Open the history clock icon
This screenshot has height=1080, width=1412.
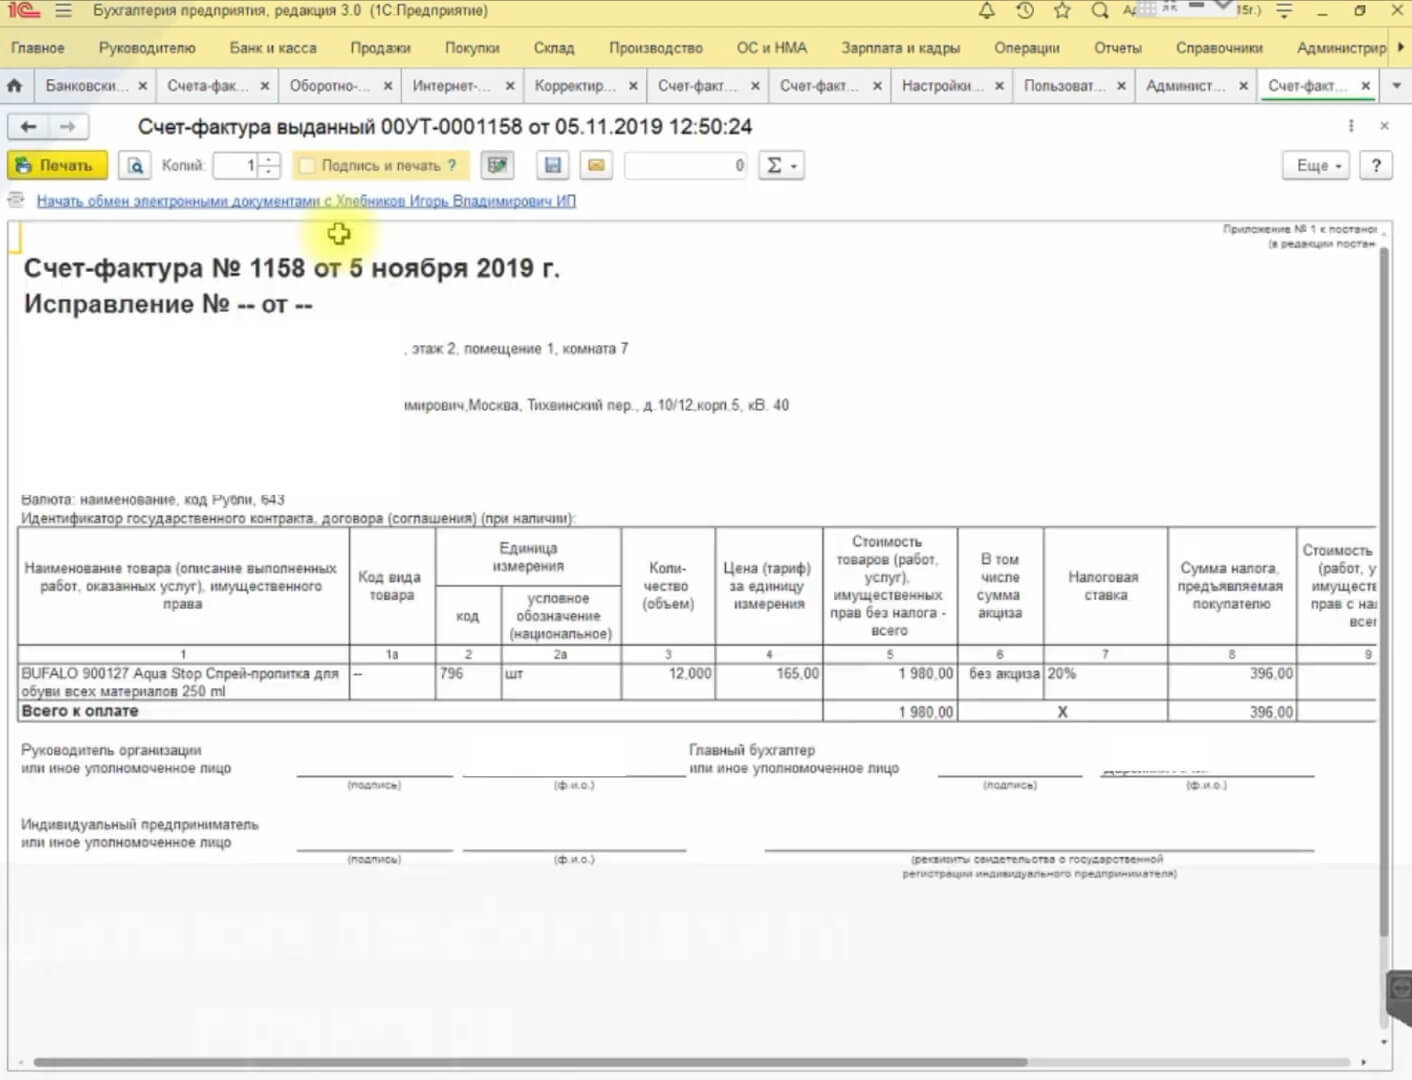click(x=1024, y=11)
